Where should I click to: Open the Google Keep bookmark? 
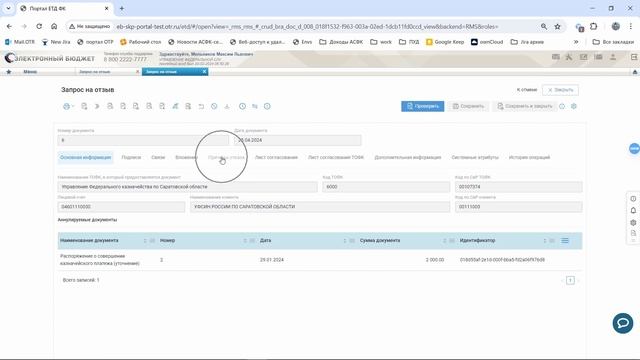[x=445, y=42]
